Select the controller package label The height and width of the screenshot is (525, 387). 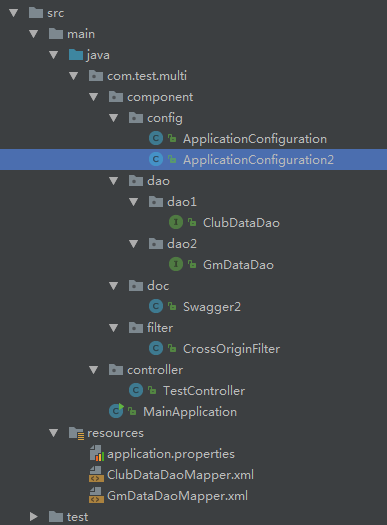point(155,370)
